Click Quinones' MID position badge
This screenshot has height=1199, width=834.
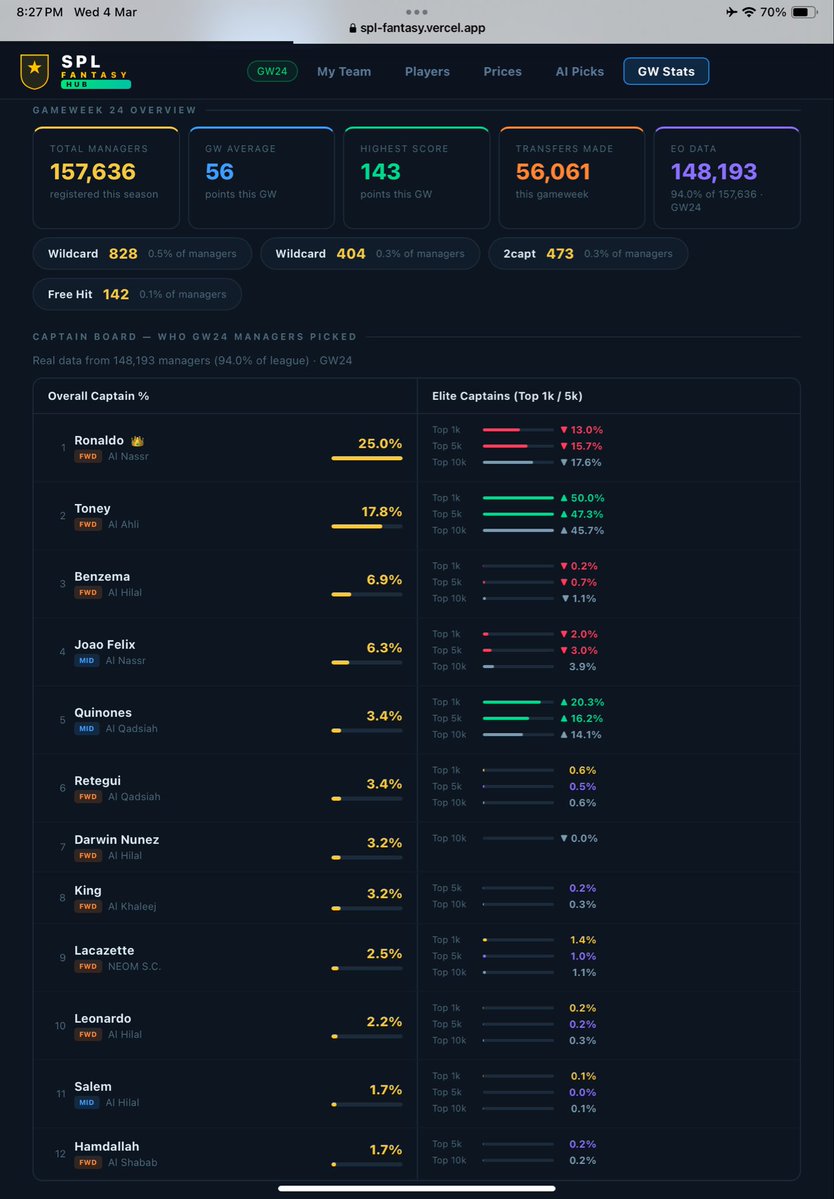click(86, 729)
